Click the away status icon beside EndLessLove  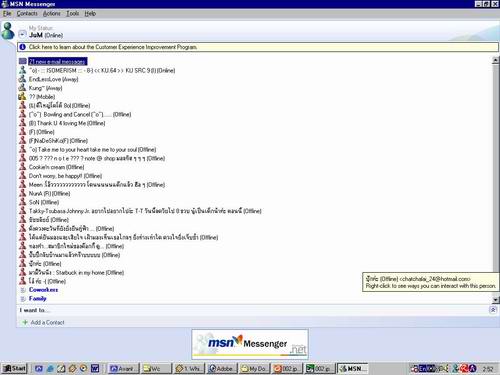pos(22,79)
